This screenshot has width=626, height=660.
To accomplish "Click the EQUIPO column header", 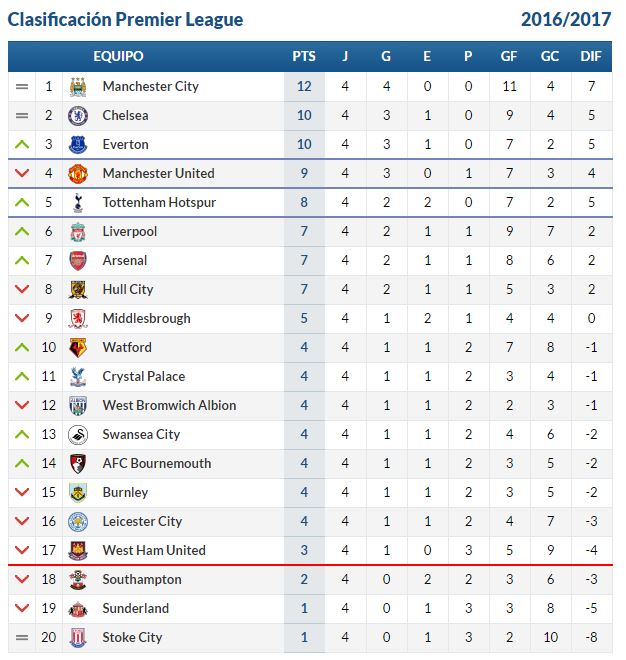I will pyautogui.click(x=118, y=56).
